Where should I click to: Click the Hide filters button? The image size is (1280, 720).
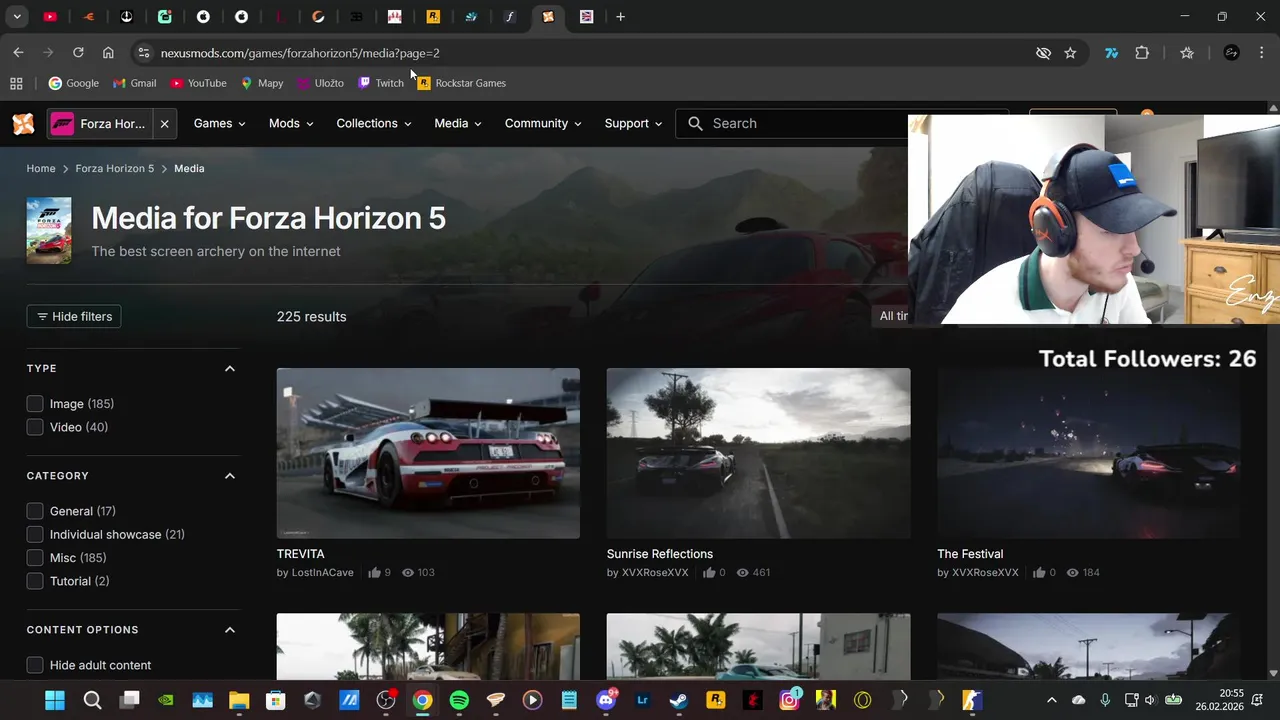74,316
